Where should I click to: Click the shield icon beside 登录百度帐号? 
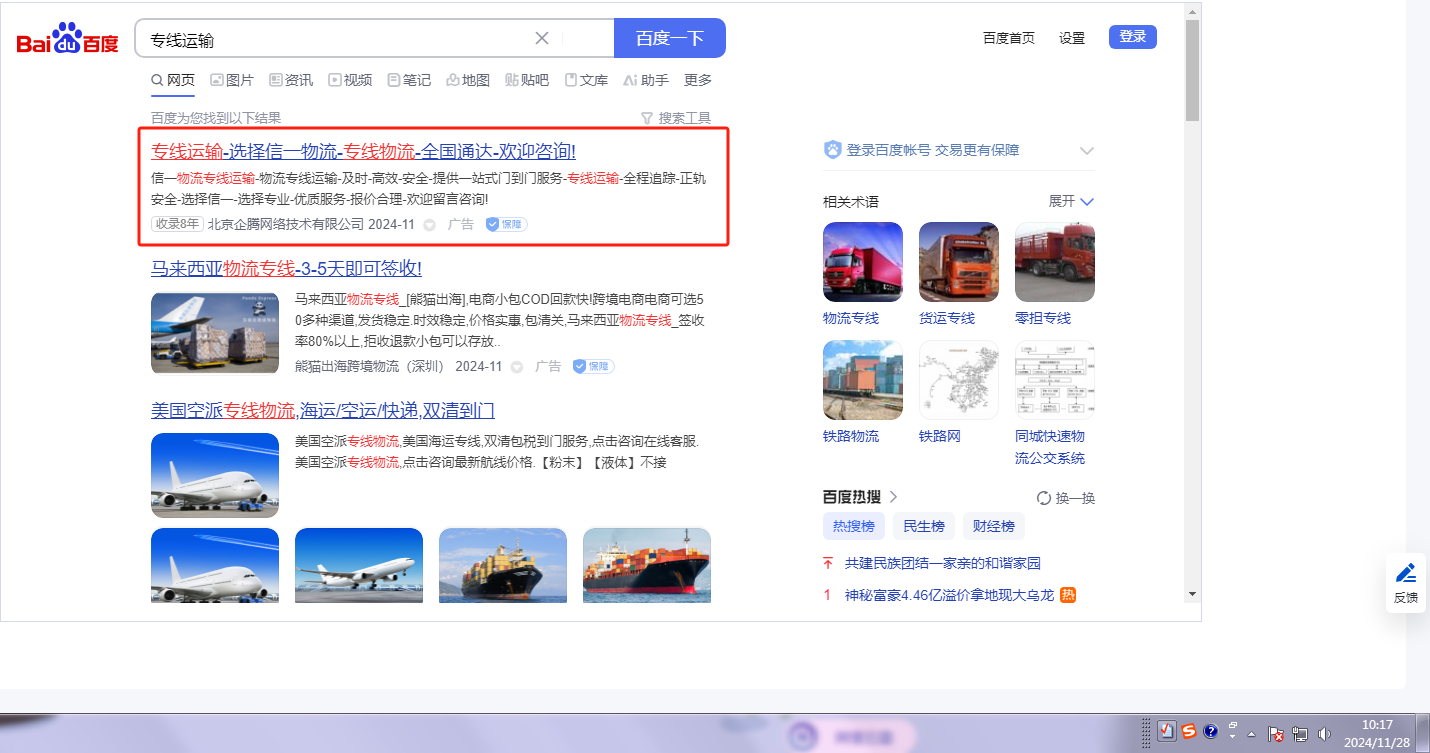click(832, 150)
